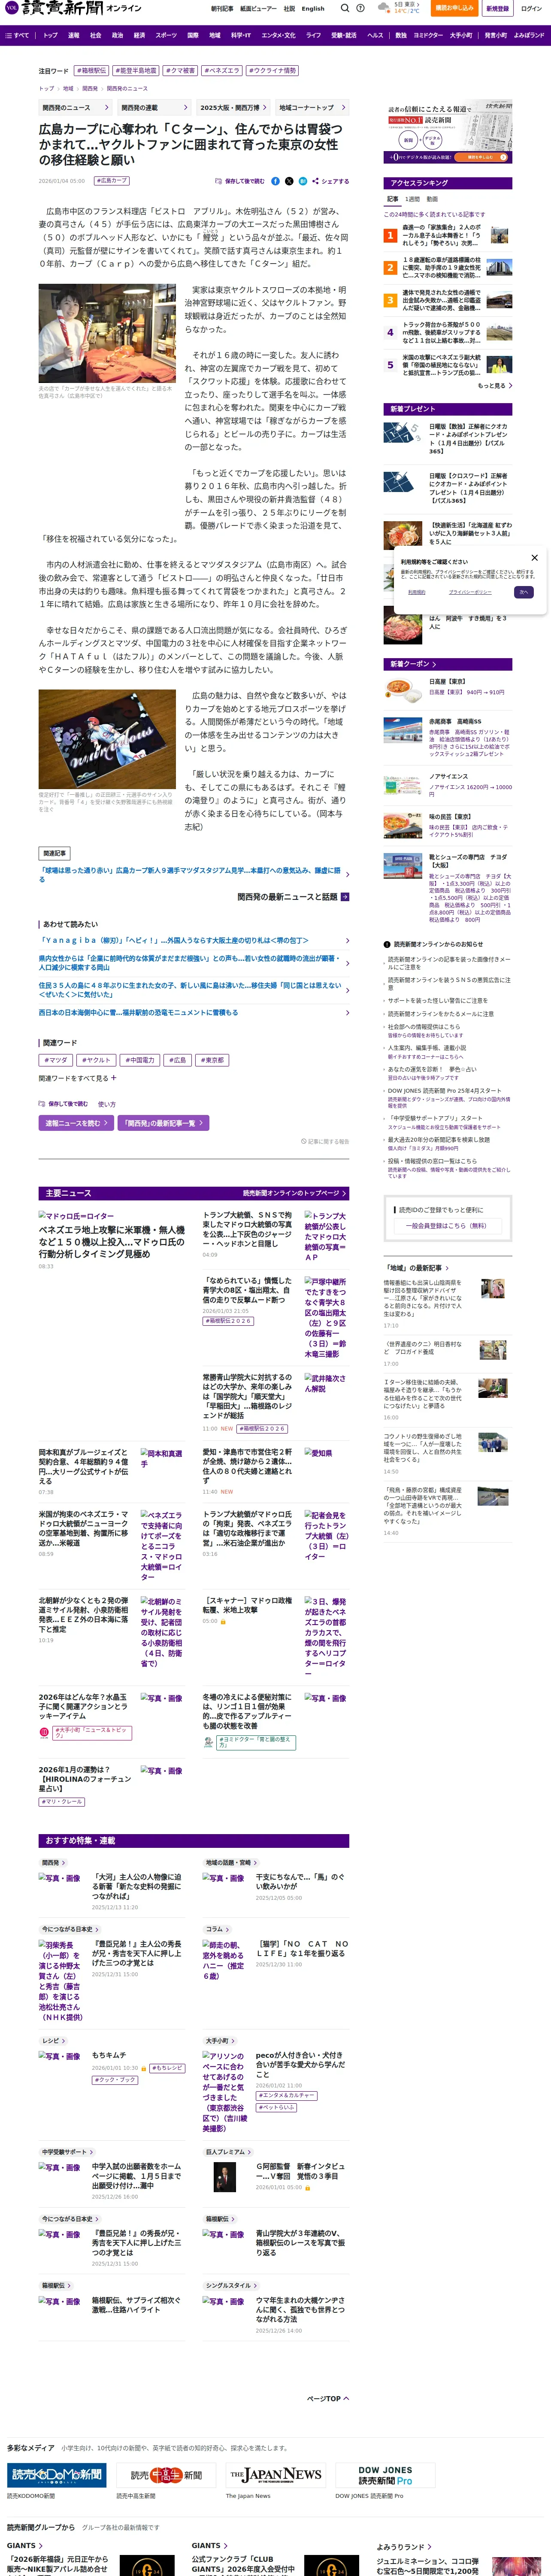Click the DOW JONES 読売新聞 Pro logo
This screenshot has width=551, height=2576.
[385, 2475]
